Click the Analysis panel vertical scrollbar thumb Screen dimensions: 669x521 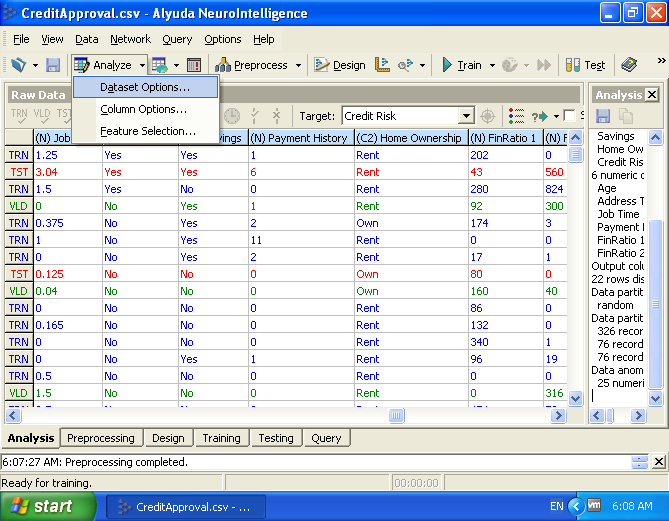[x=655, y=304]
